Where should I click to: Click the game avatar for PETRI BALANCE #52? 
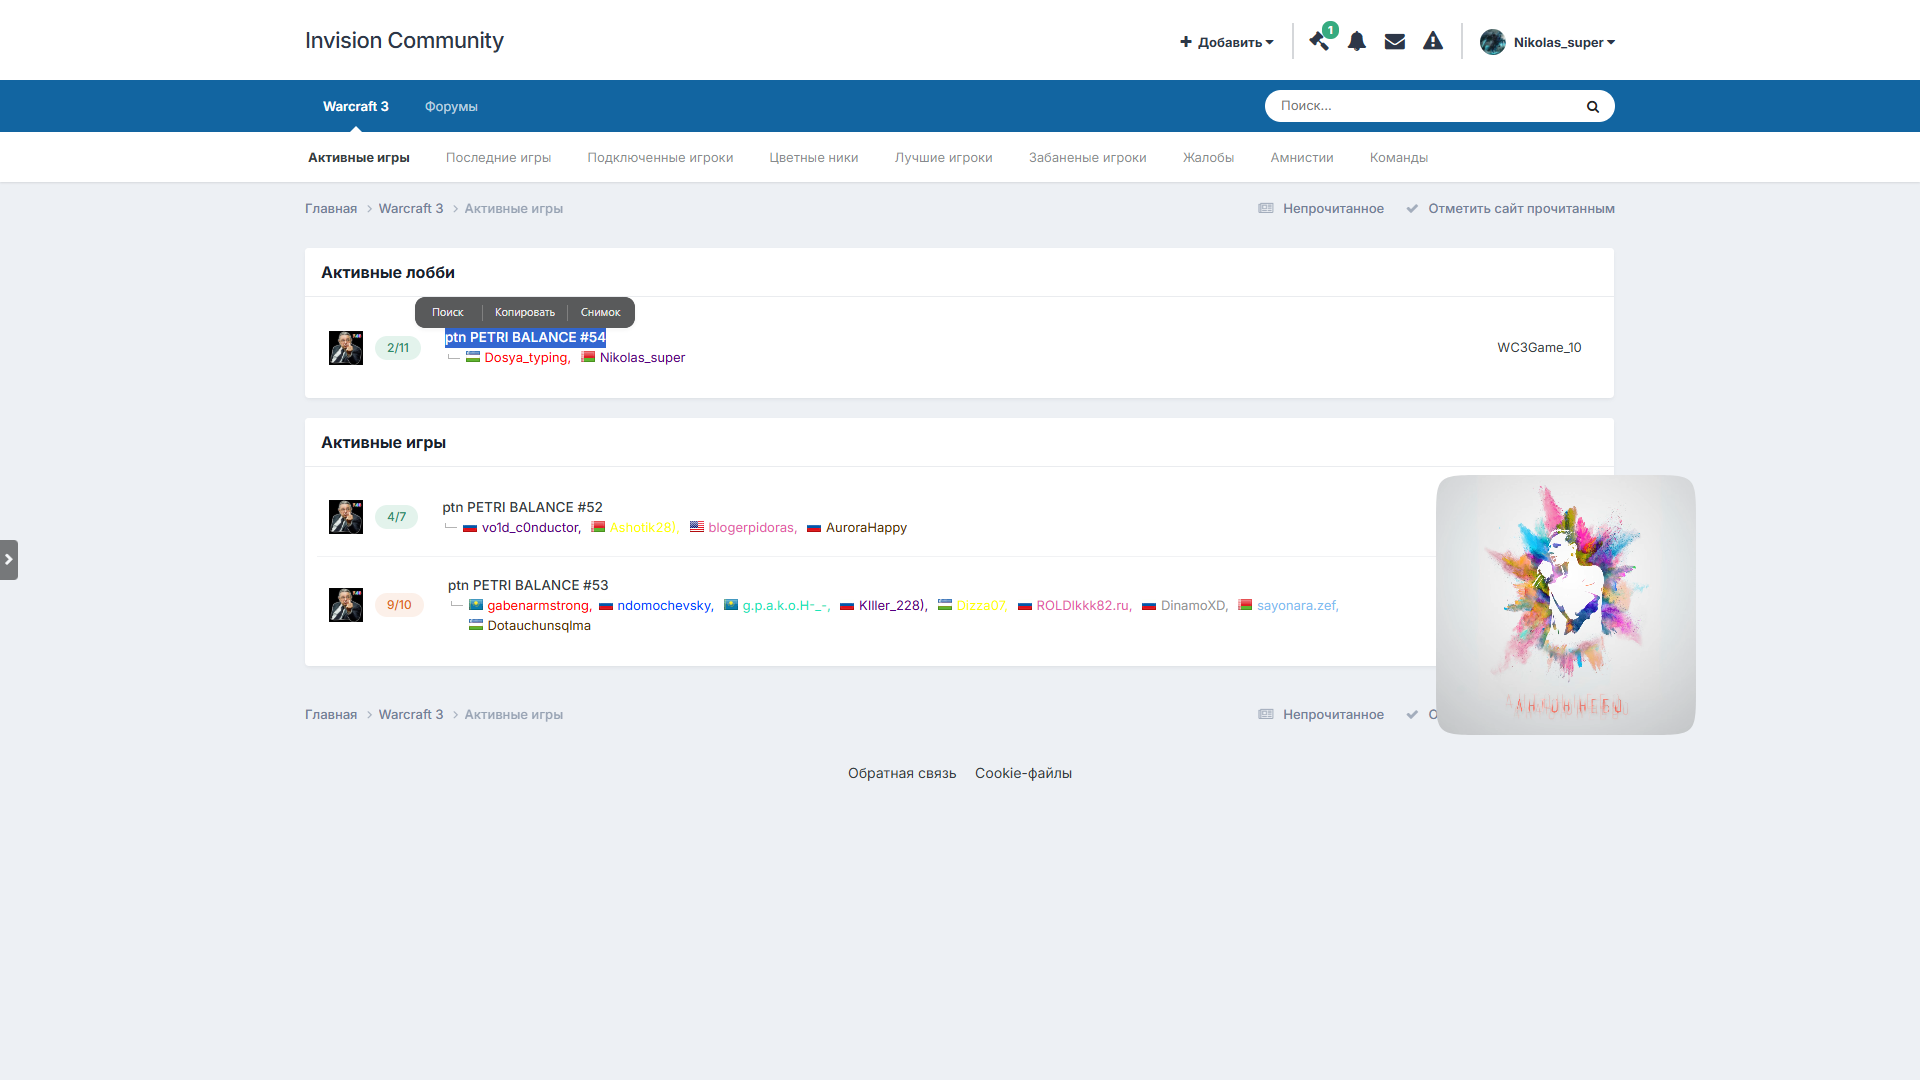click(346, 517)
